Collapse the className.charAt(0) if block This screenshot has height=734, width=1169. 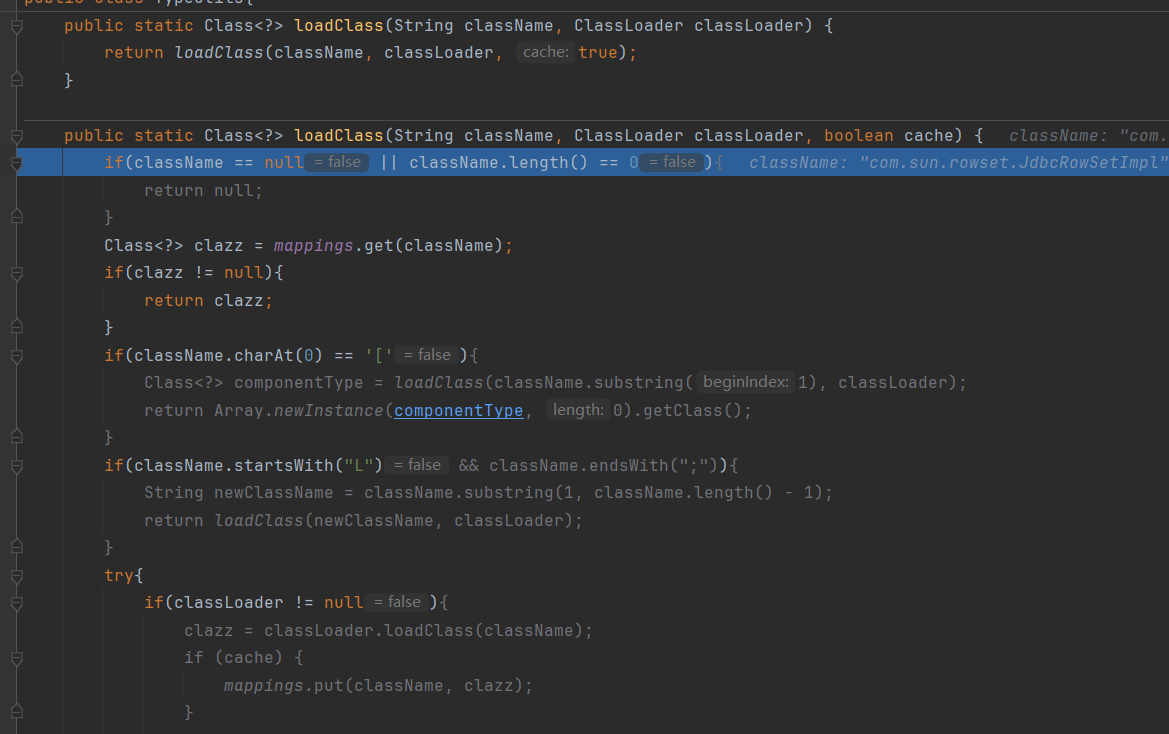[16, 356]
